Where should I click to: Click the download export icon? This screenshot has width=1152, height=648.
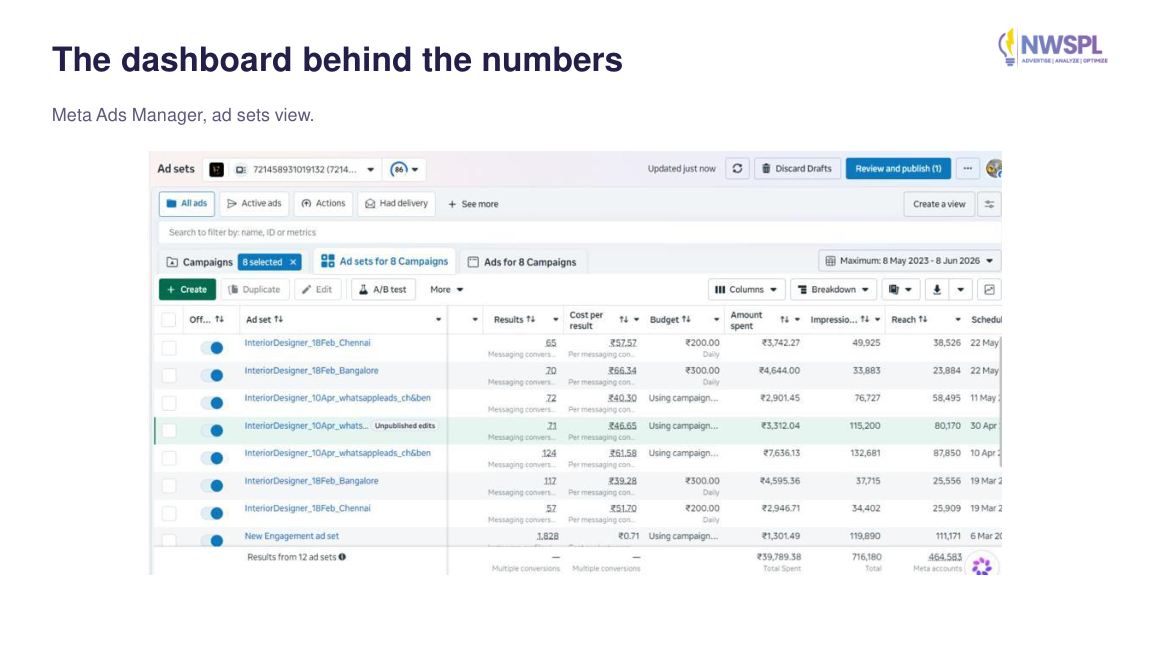pos(937,289)
